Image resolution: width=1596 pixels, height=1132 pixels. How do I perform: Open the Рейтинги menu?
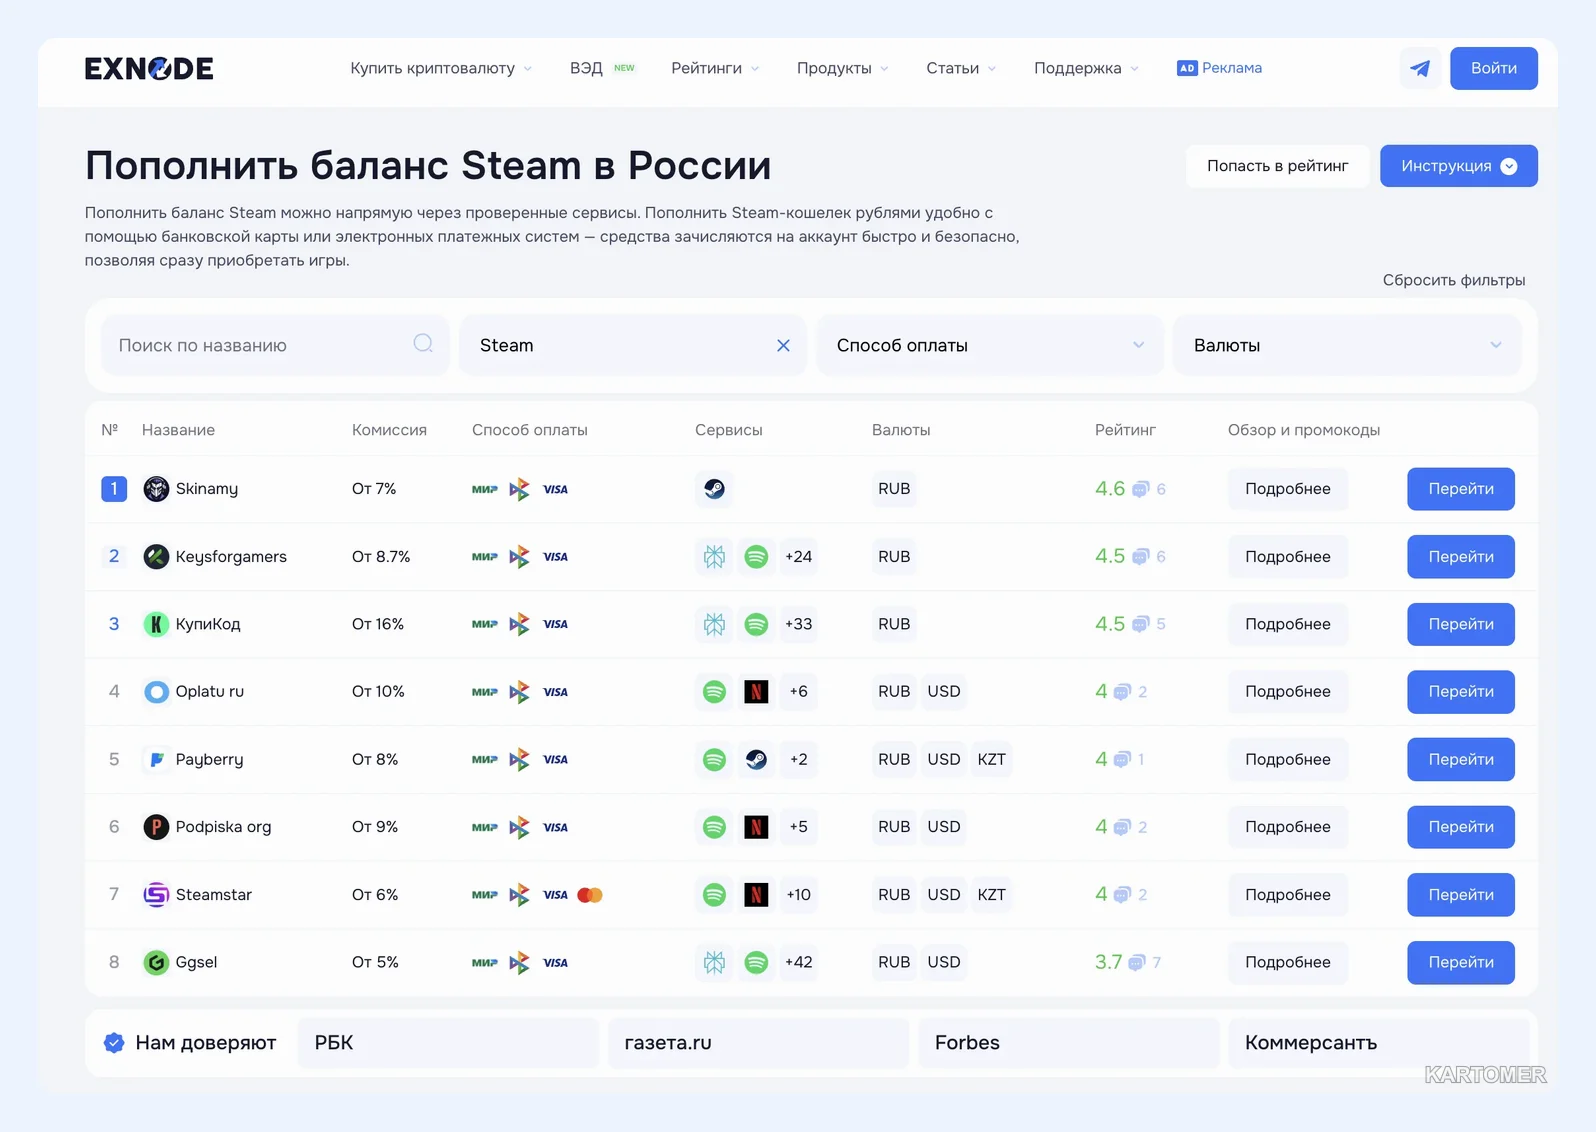pos(715,68)
